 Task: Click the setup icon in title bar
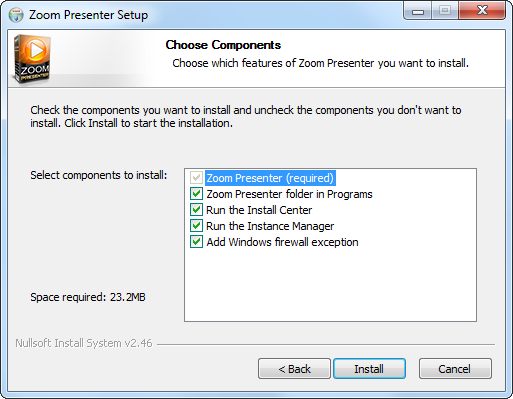tap(16, 15)
